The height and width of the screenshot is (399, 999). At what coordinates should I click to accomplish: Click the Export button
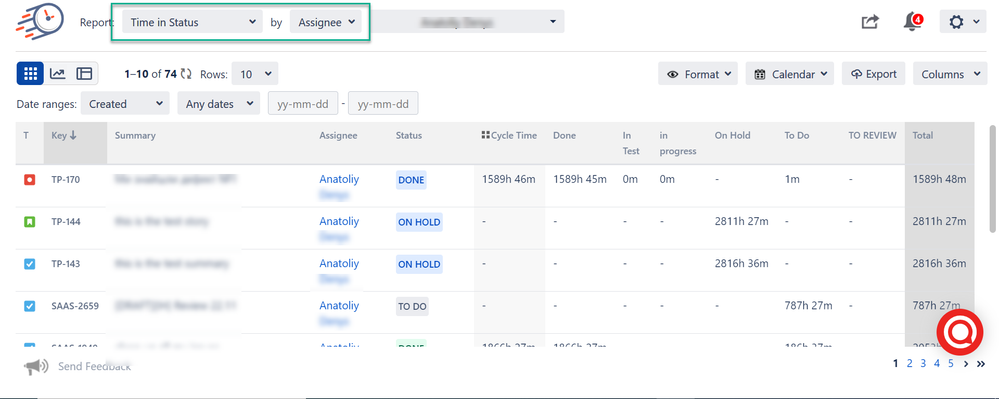[873, 74]
